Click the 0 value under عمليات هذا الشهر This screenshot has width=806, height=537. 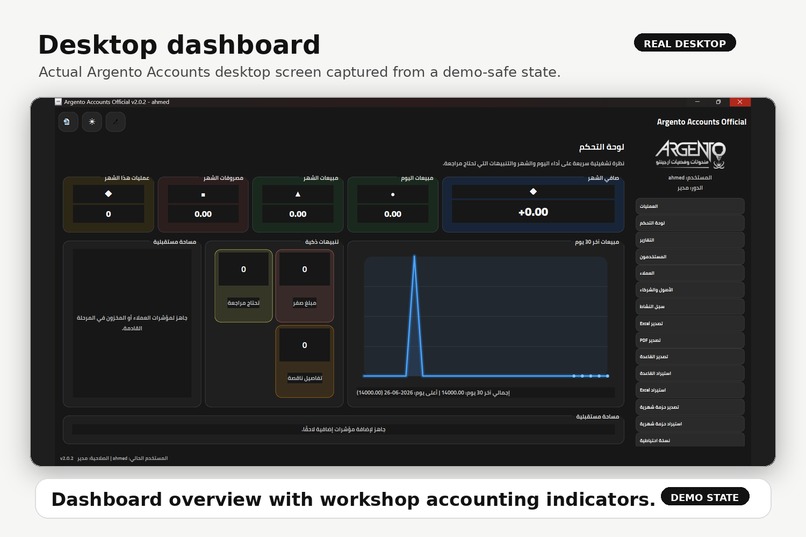click(x=108, y=214)
